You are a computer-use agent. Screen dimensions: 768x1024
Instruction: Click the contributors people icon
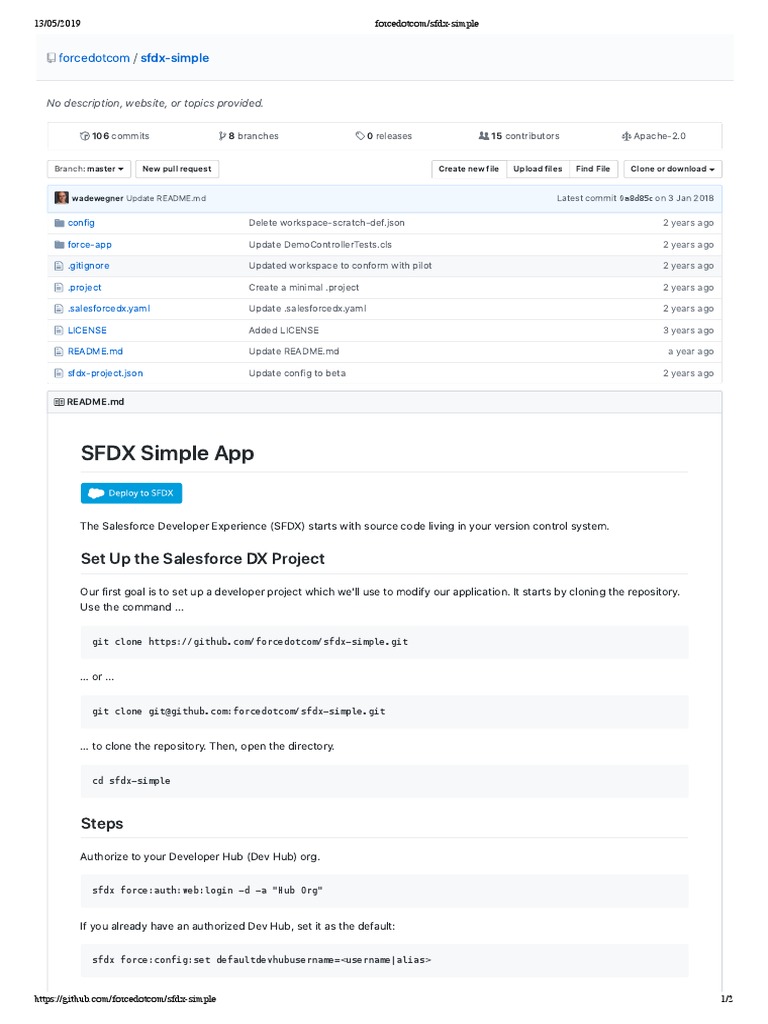(x=484, y=136)
